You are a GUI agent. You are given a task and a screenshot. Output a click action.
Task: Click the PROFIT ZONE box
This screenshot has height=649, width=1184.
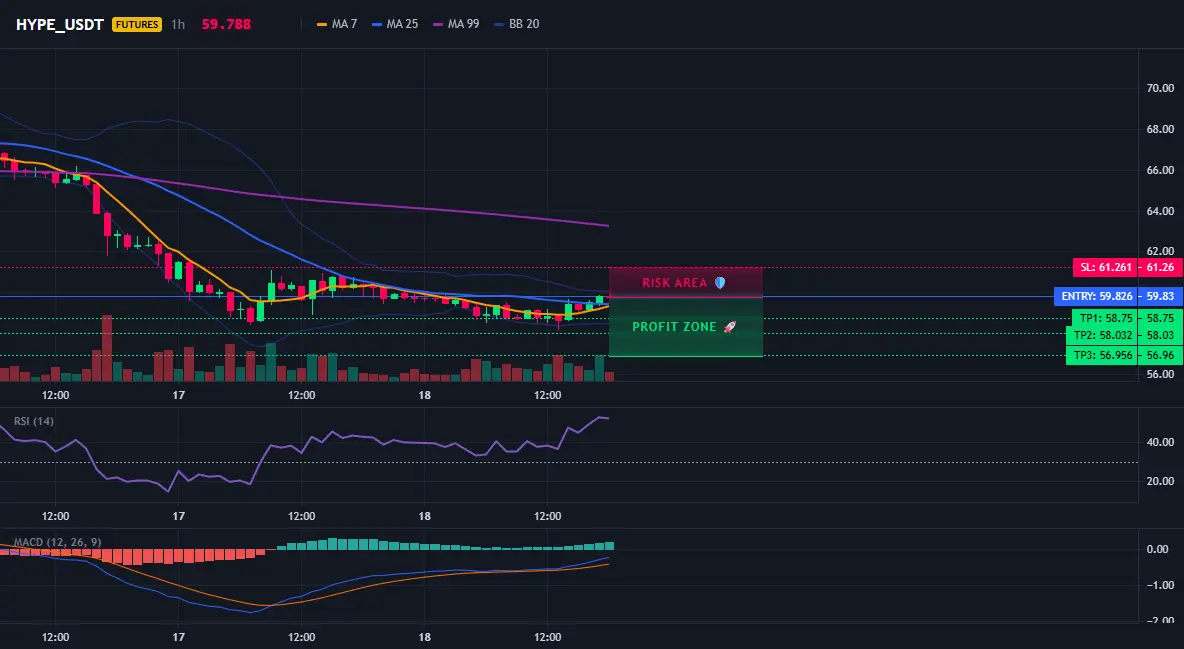[686, 326]
